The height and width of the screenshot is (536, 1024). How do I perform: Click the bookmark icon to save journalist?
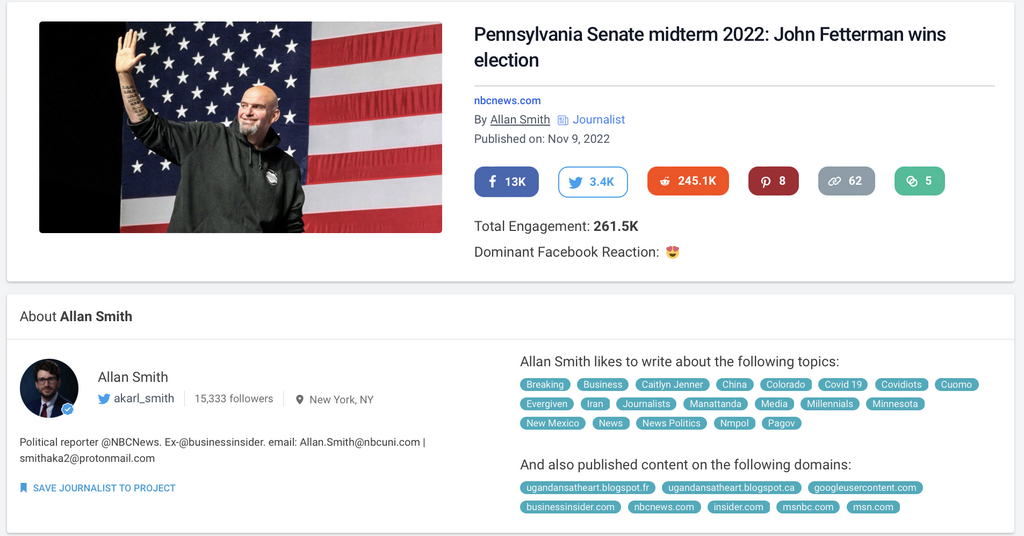(x=24, y=488)
